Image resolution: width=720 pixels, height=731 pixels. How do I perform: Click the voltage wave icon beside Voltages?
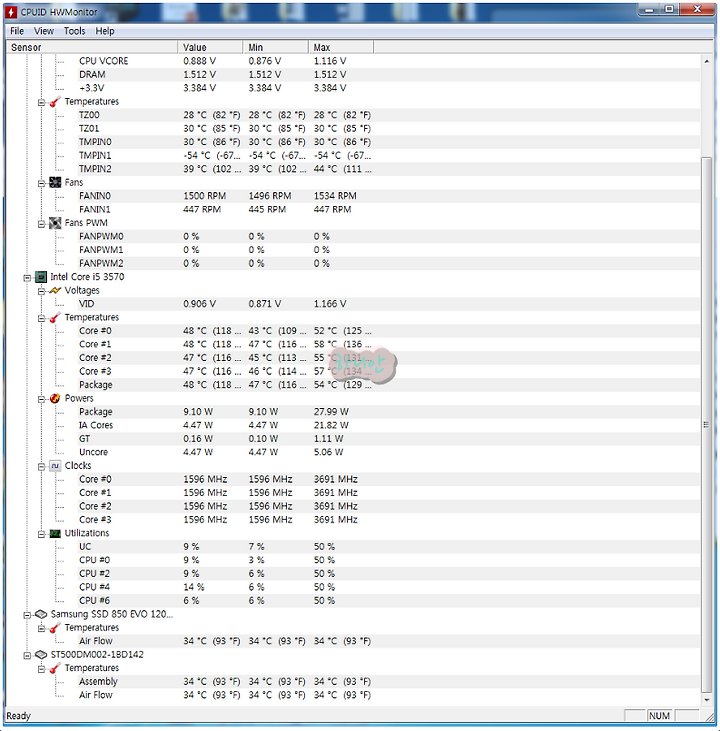55,290
